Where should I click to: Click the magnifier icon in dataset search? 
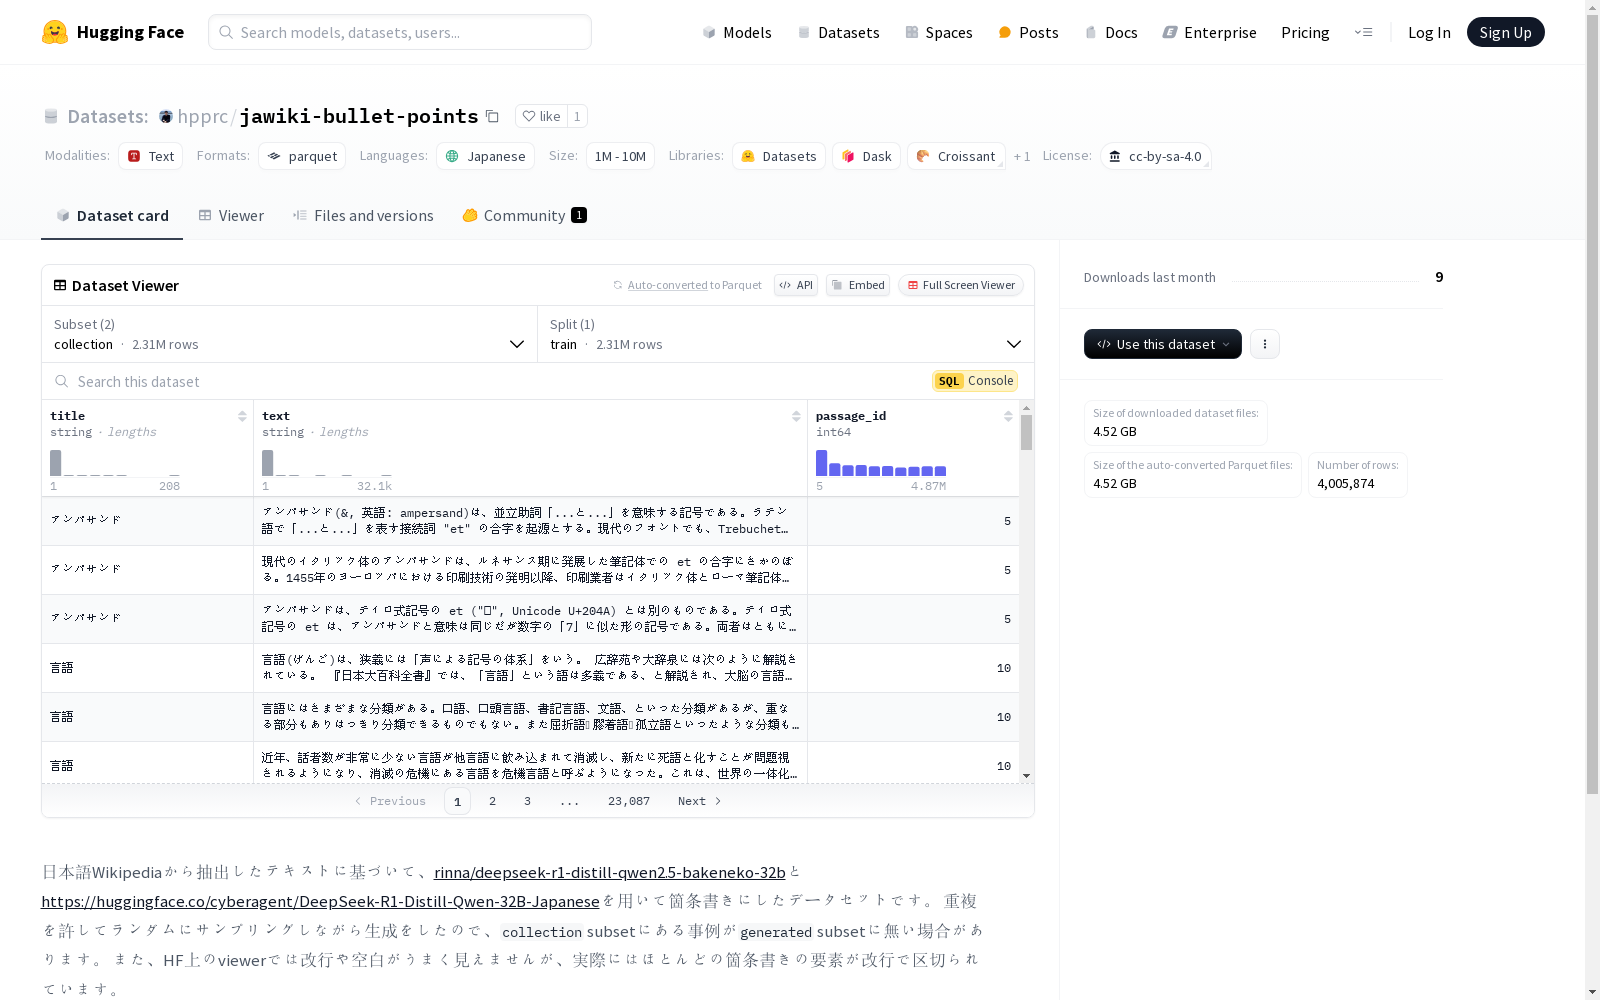(x=62, y=381)
